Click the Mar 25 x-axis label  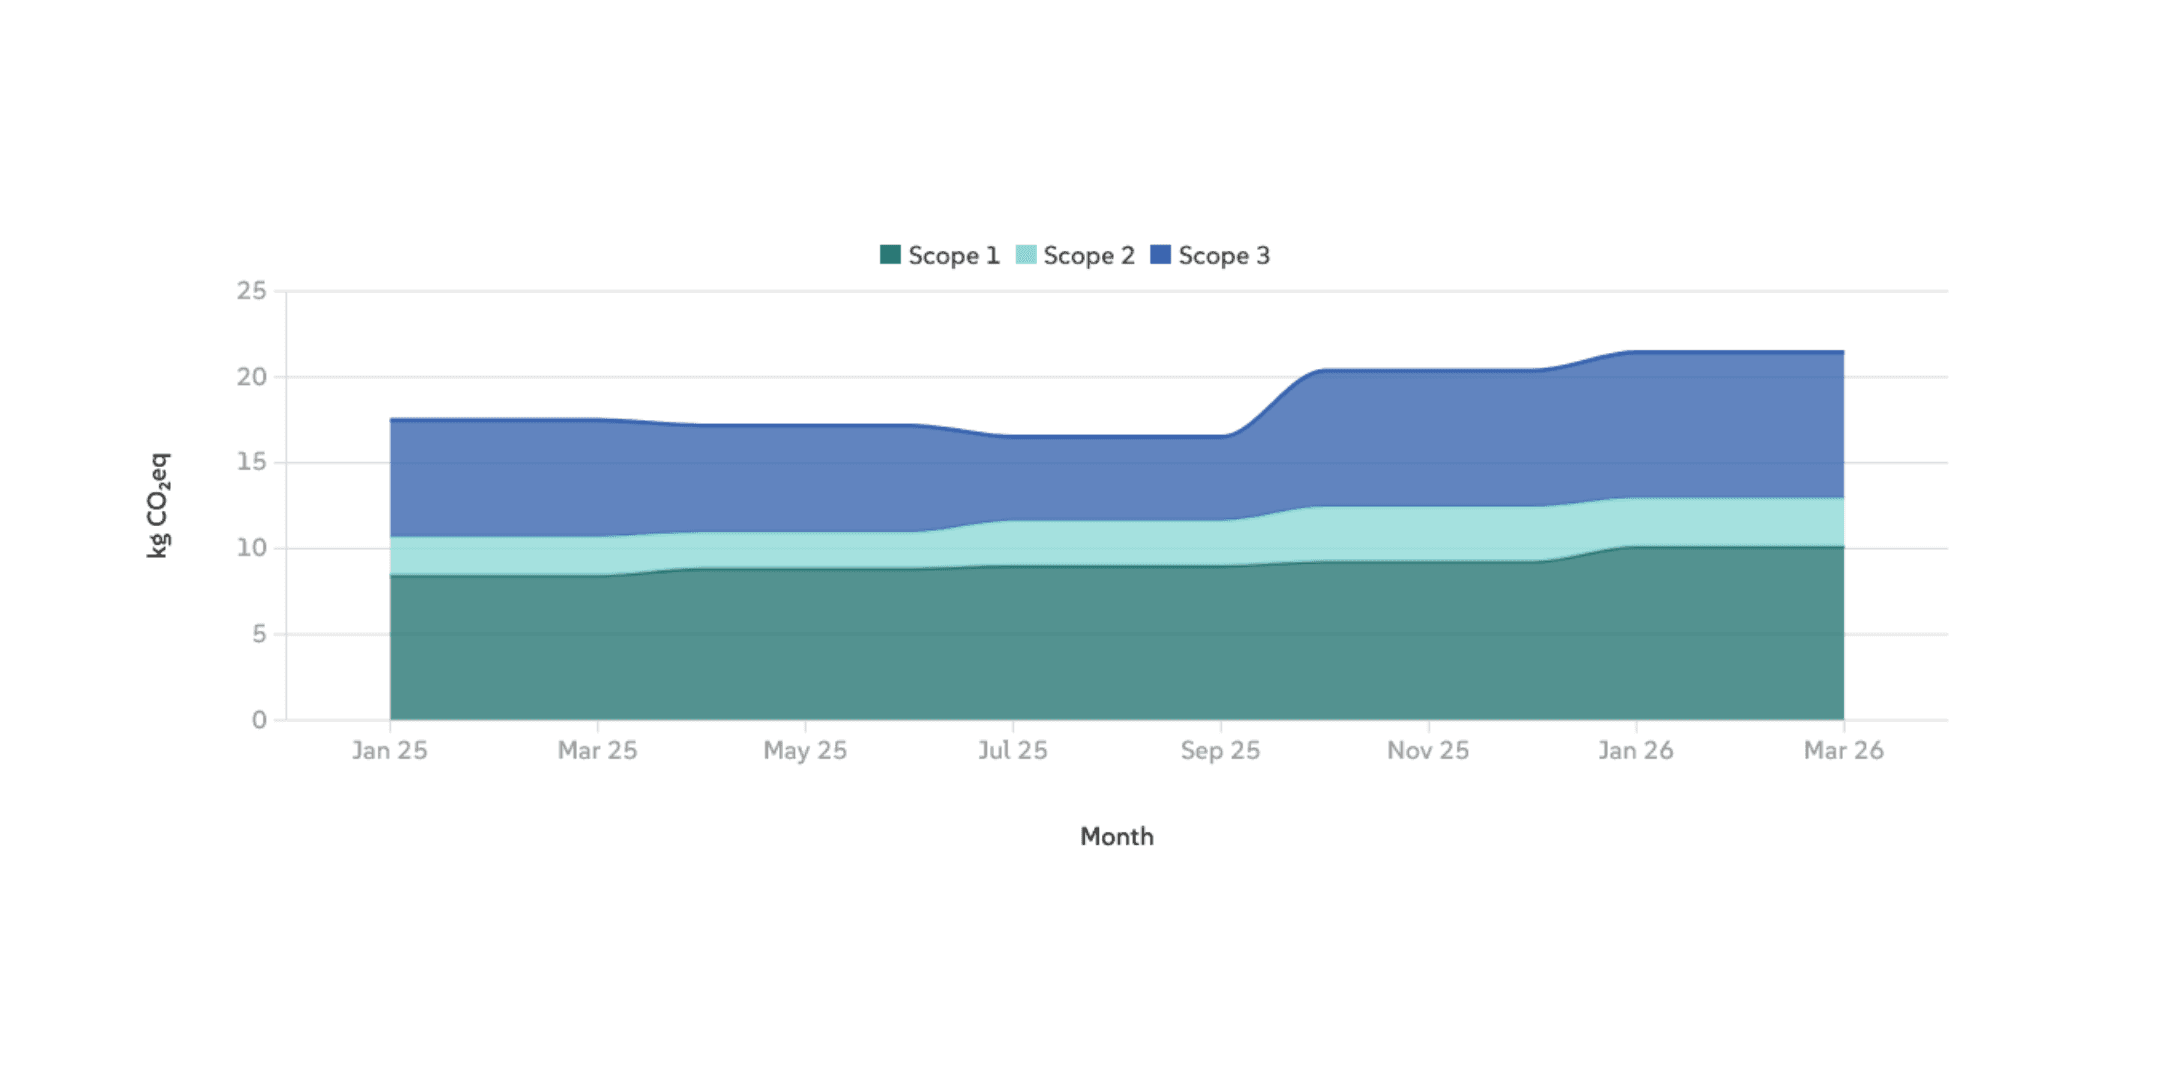click(x=597, y=750)
